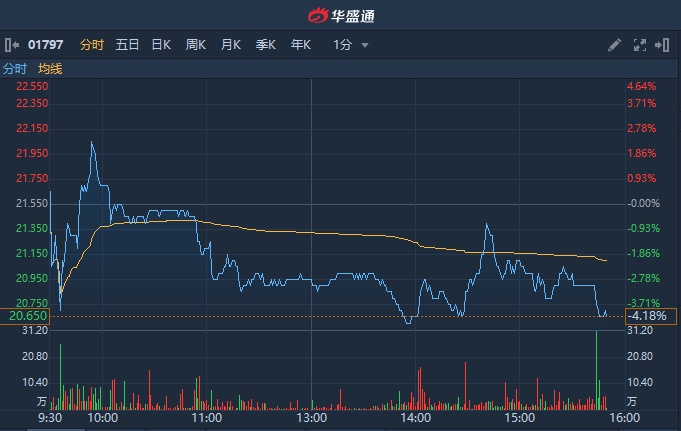Screen dimensions: 681x431
Task: Open the 日K chart tab
Action: [161, 45]
